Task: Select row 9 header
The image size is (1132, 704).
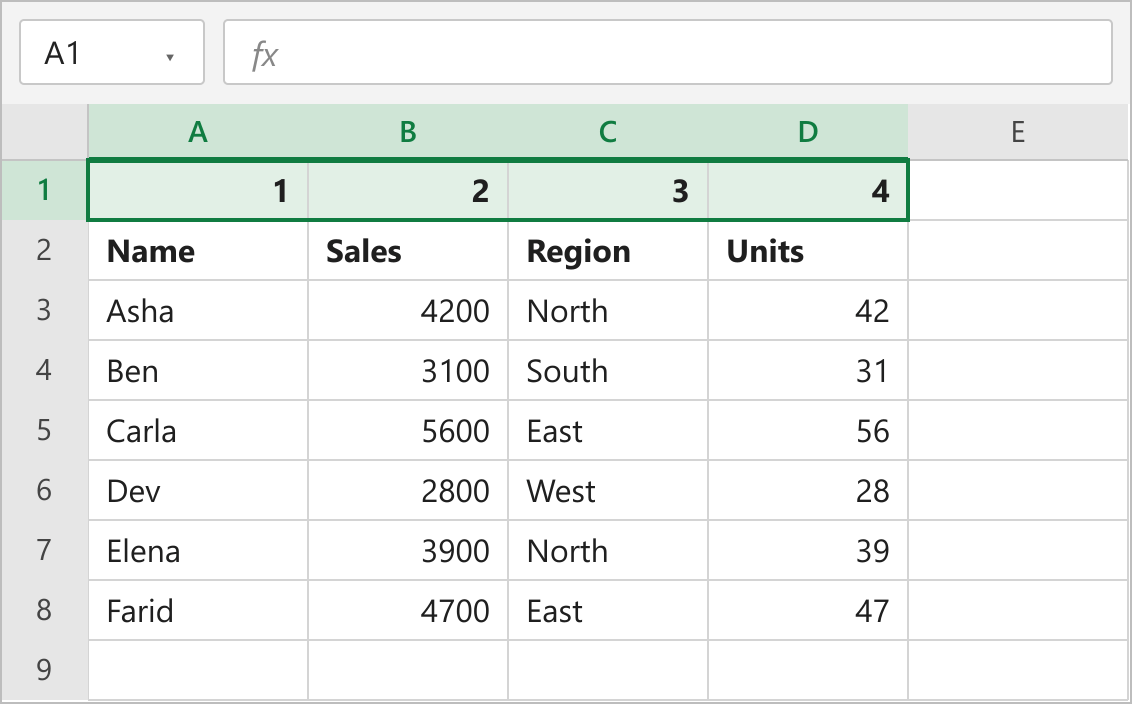Action: click(44, 669)
